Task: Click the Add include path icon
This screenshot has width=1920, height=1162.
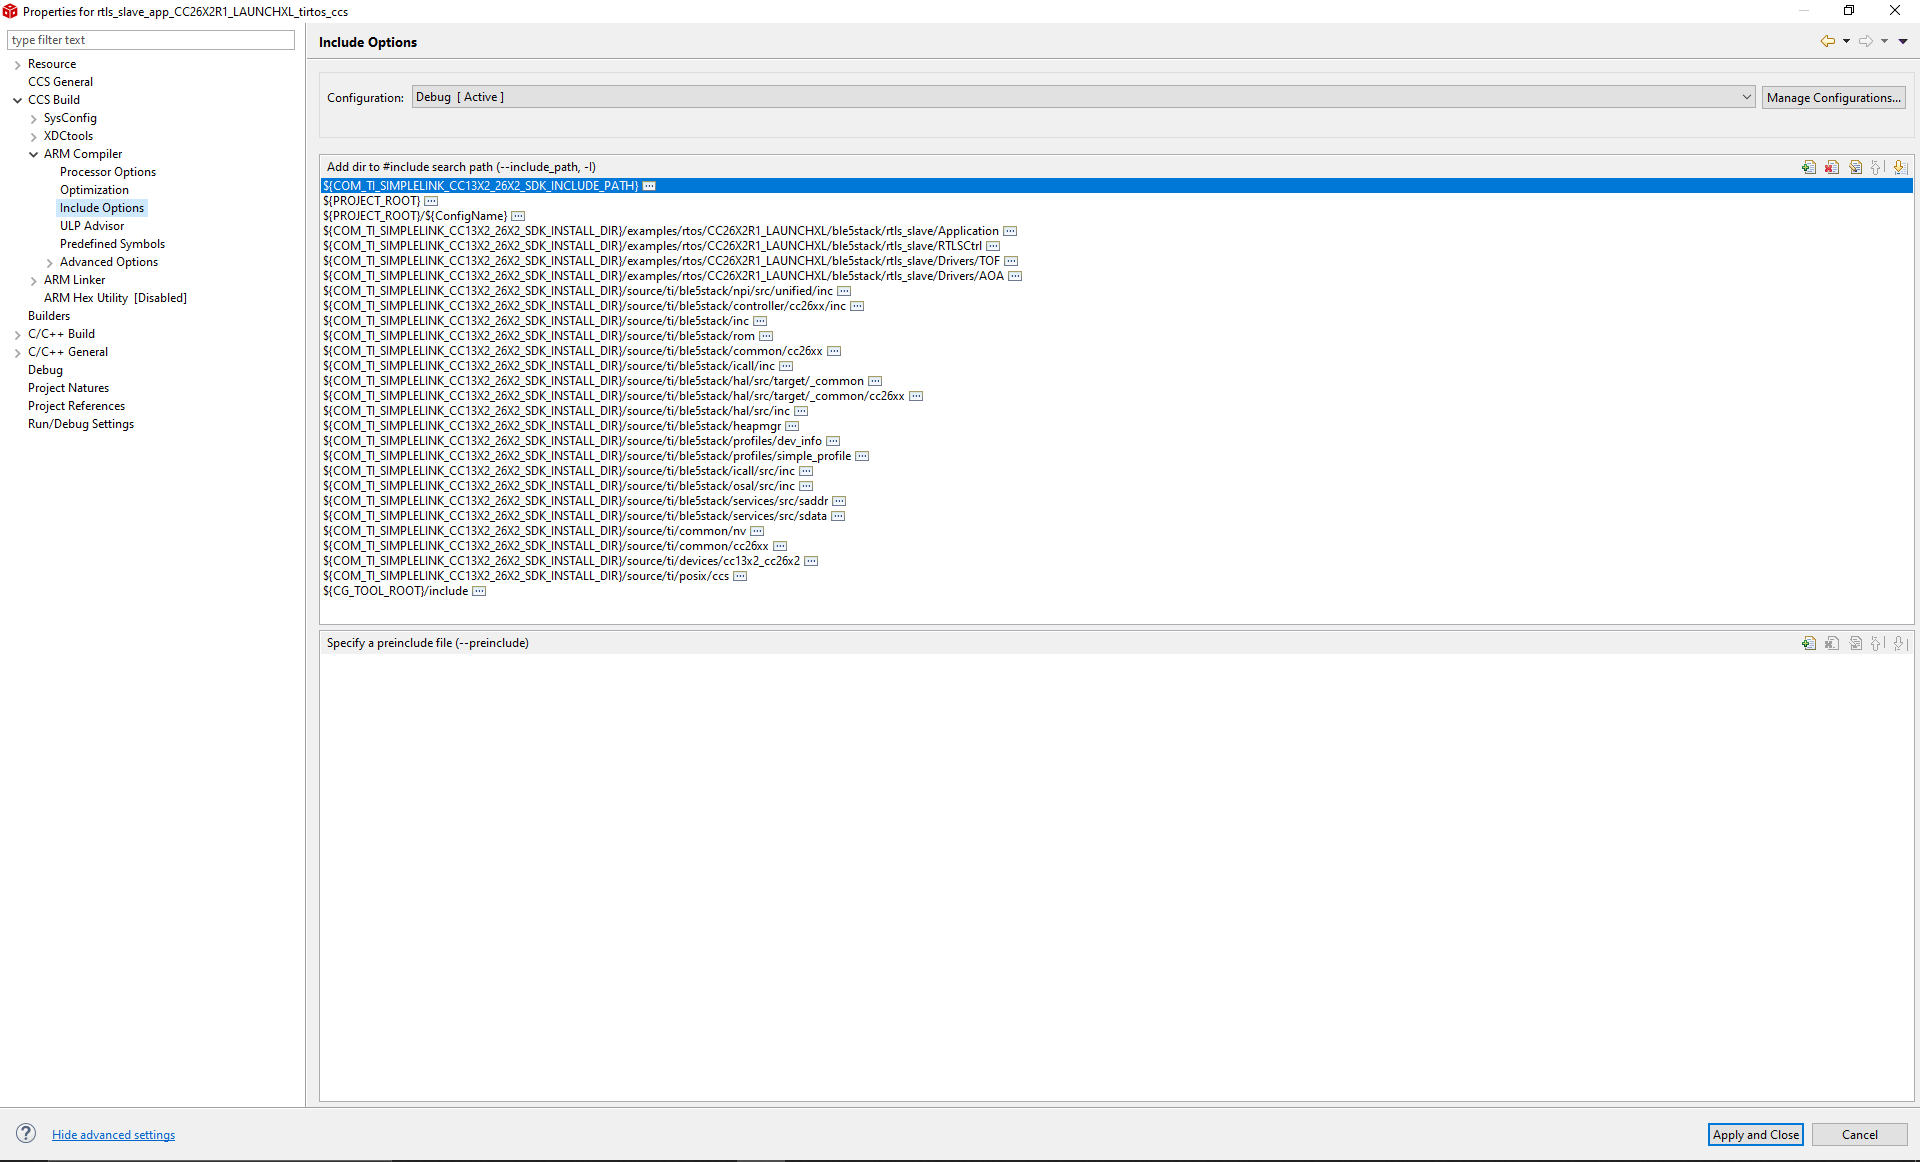Action: (x=1808, y=167)
